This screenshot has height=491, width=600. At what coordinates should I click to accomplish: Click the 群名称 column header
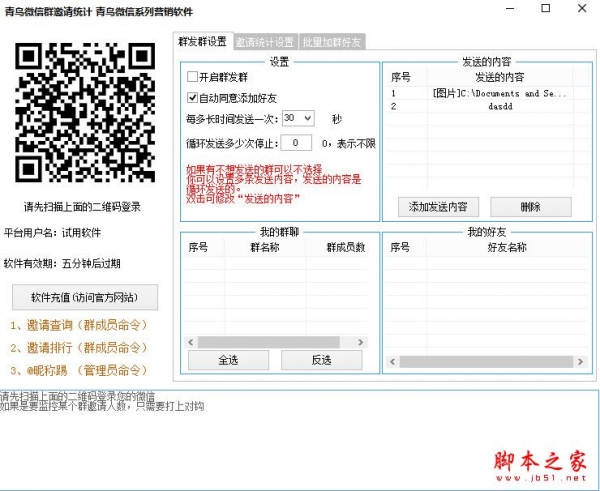pos(265,247)
